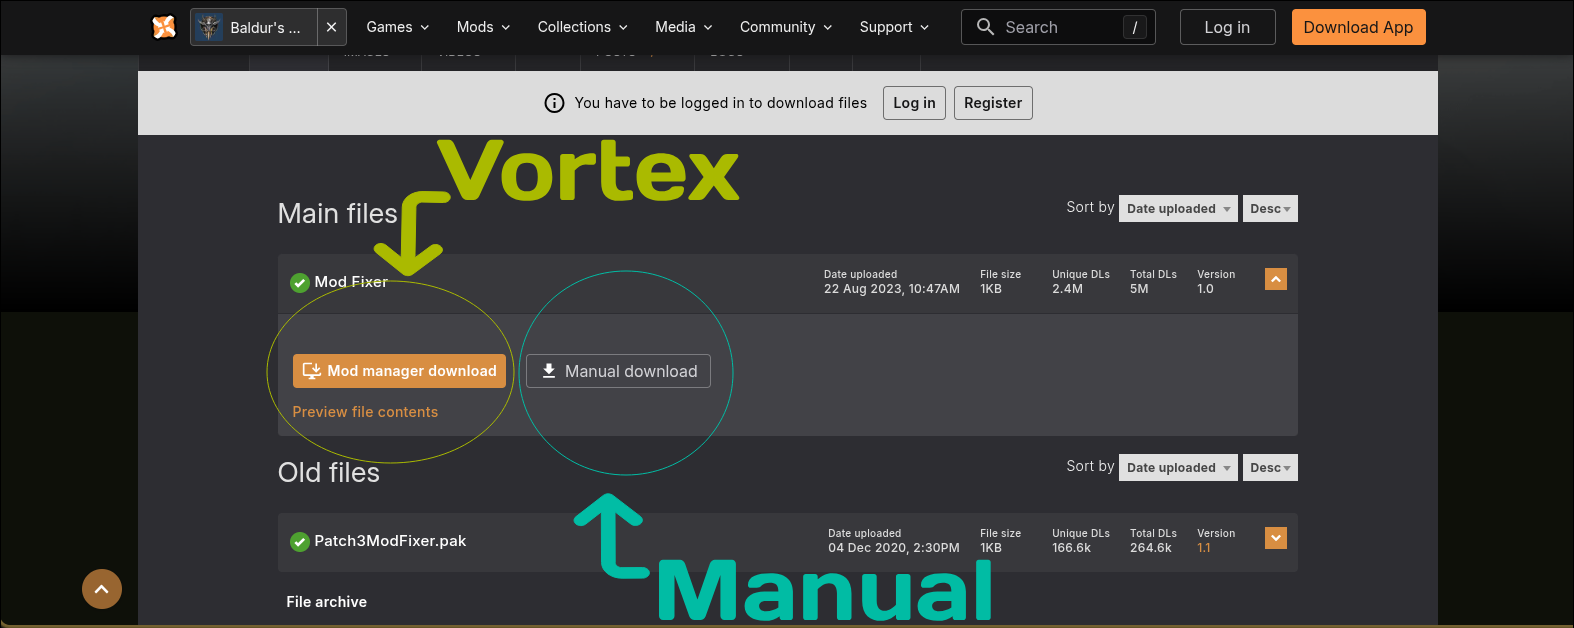
Task: Click the Mod Fixer green check icon
Action: (x=299, y=283)
